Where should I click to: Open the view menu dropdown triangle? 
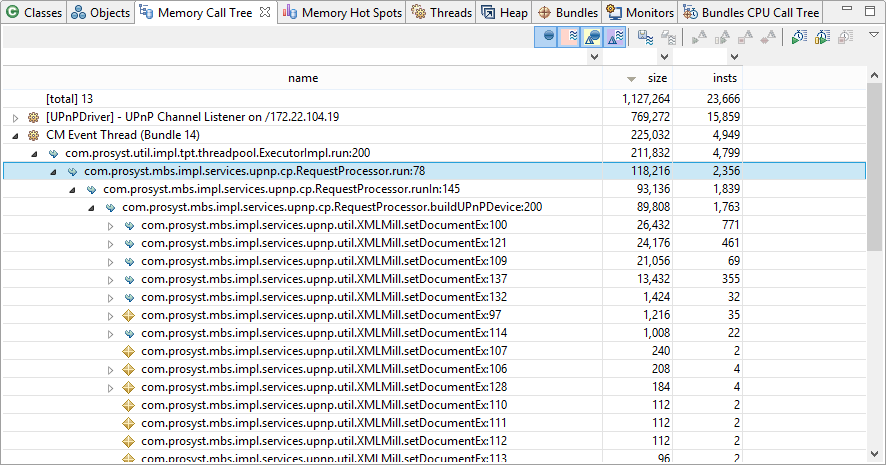click(x=873, y=35)
